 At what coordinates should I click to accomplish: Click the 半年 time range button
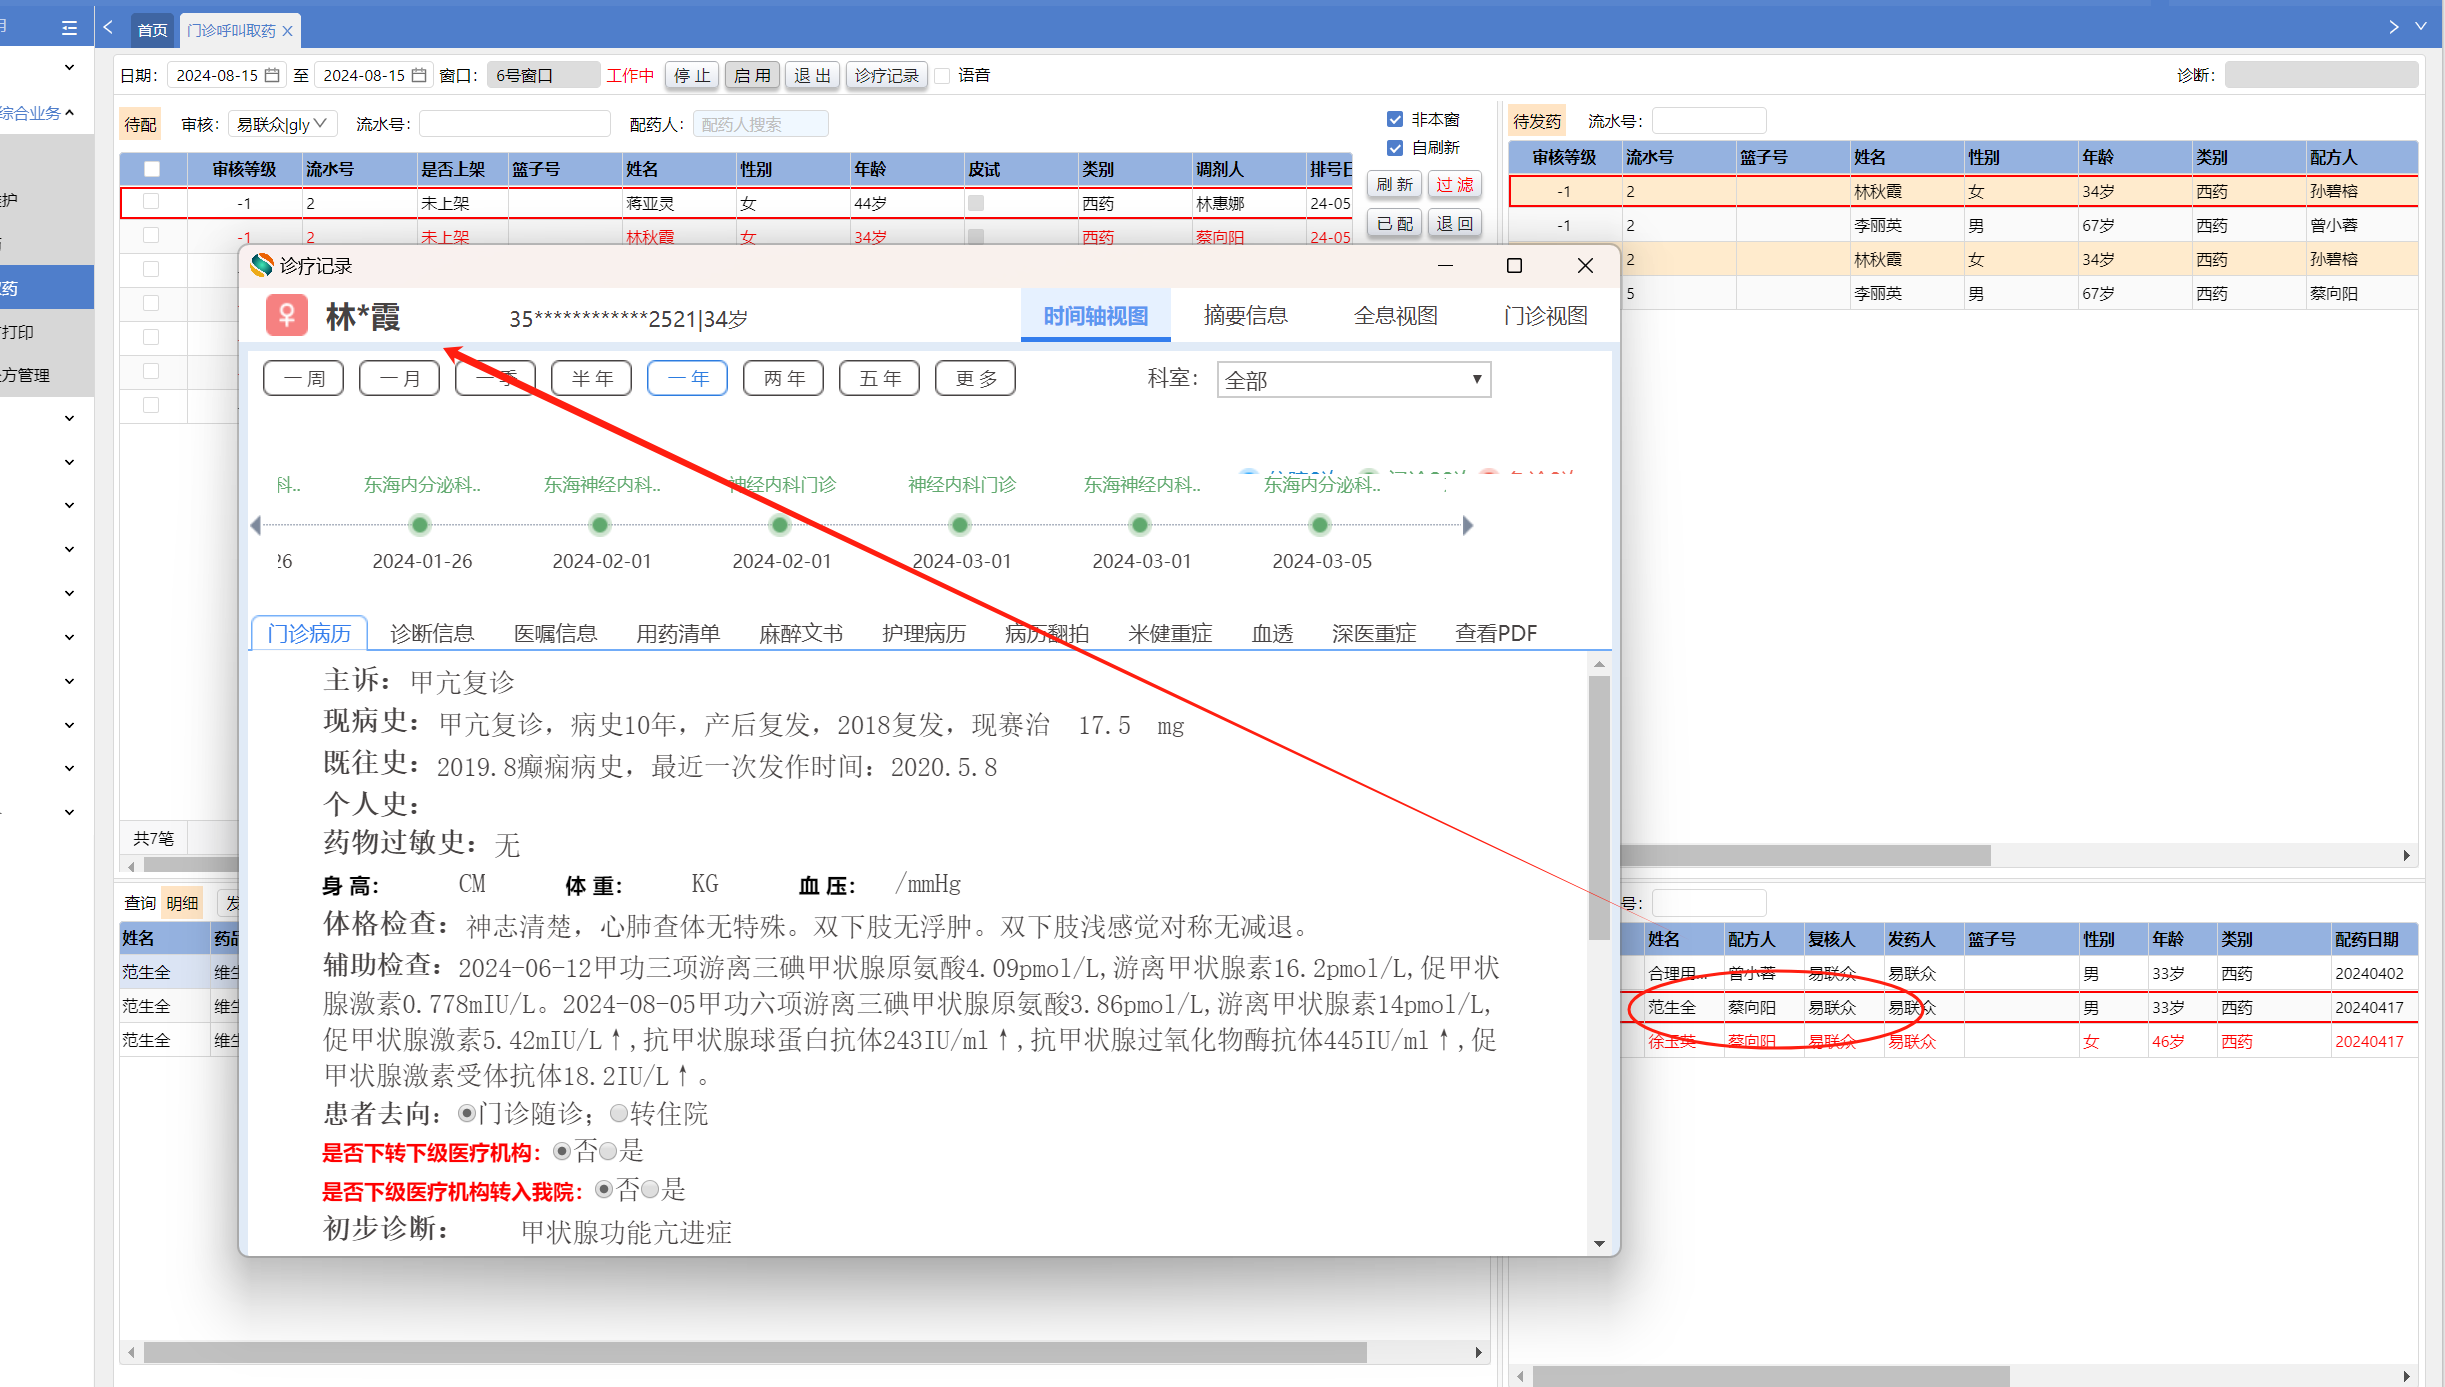pyautogui.click(x=592, y=378)
